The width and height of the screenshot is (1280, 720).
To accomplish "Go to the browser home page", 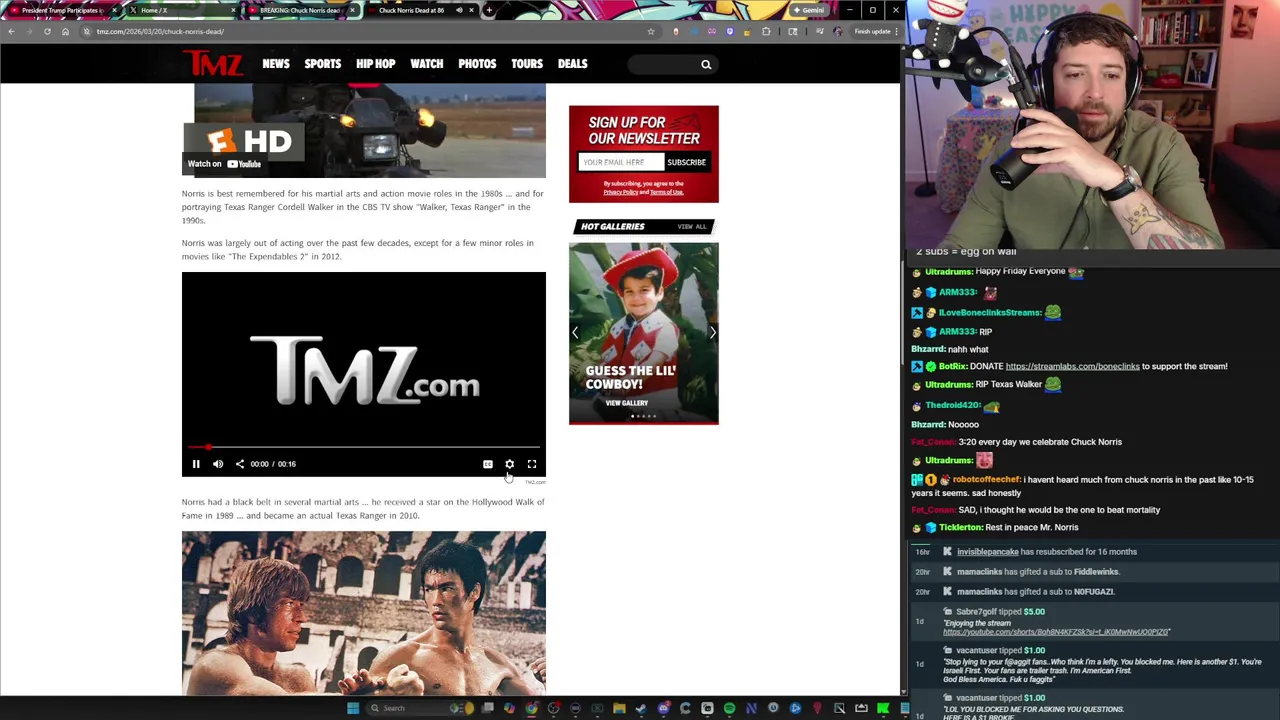I will pos(65,31).
